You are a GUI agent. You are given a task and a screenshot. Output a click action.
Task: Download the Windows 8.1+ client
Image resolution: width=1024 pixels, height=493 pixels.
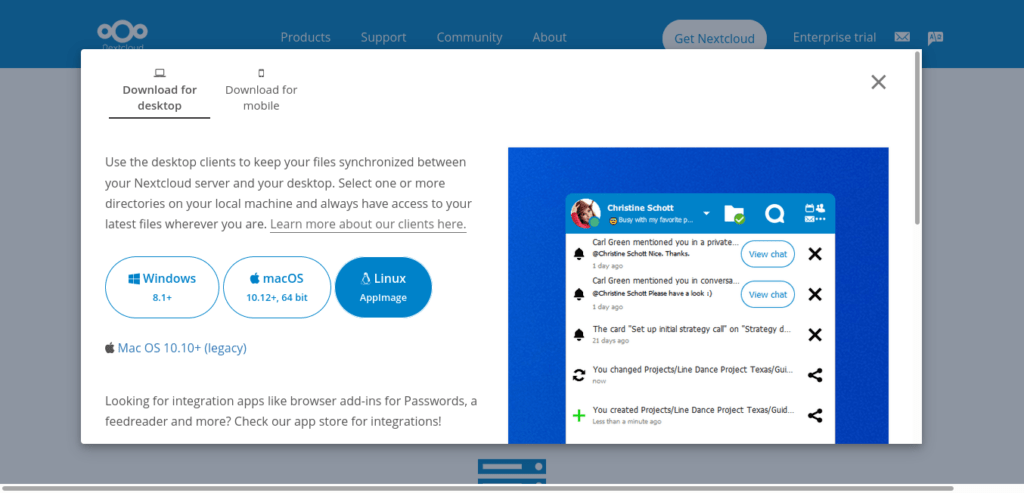162,287
